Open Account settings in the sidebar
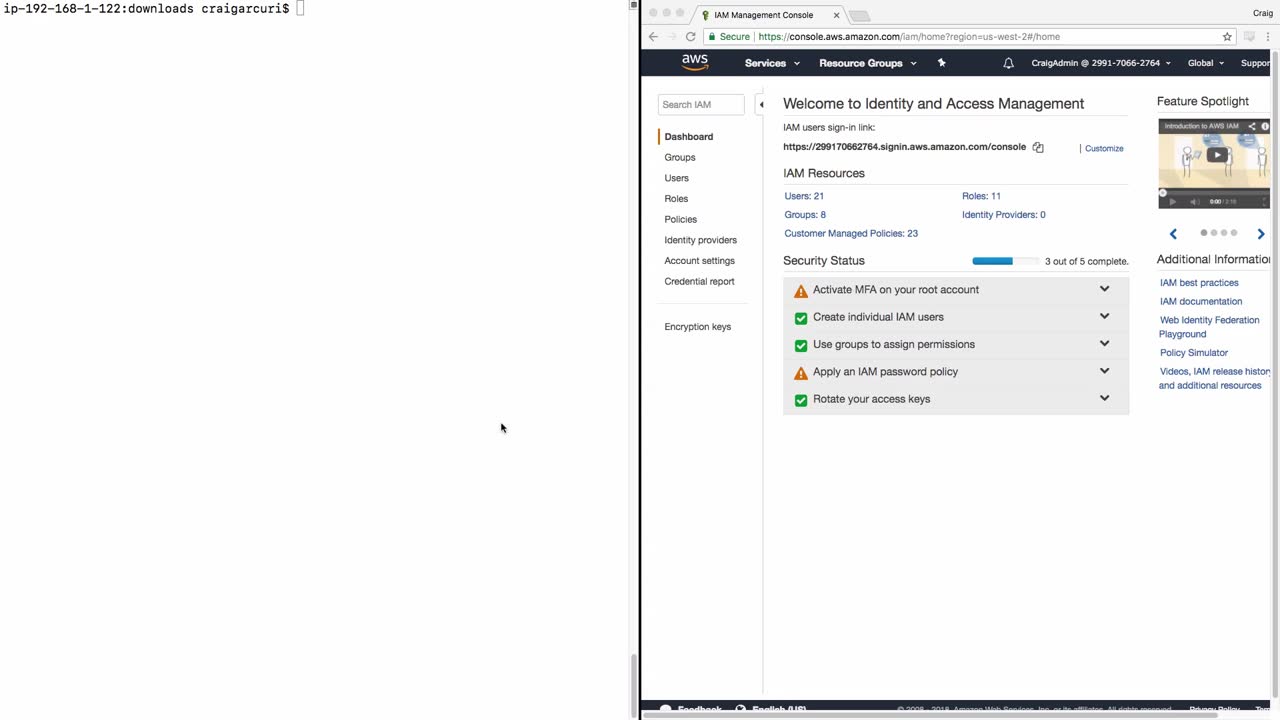This screenshot has width=1280, height=720. coord(700,261)
